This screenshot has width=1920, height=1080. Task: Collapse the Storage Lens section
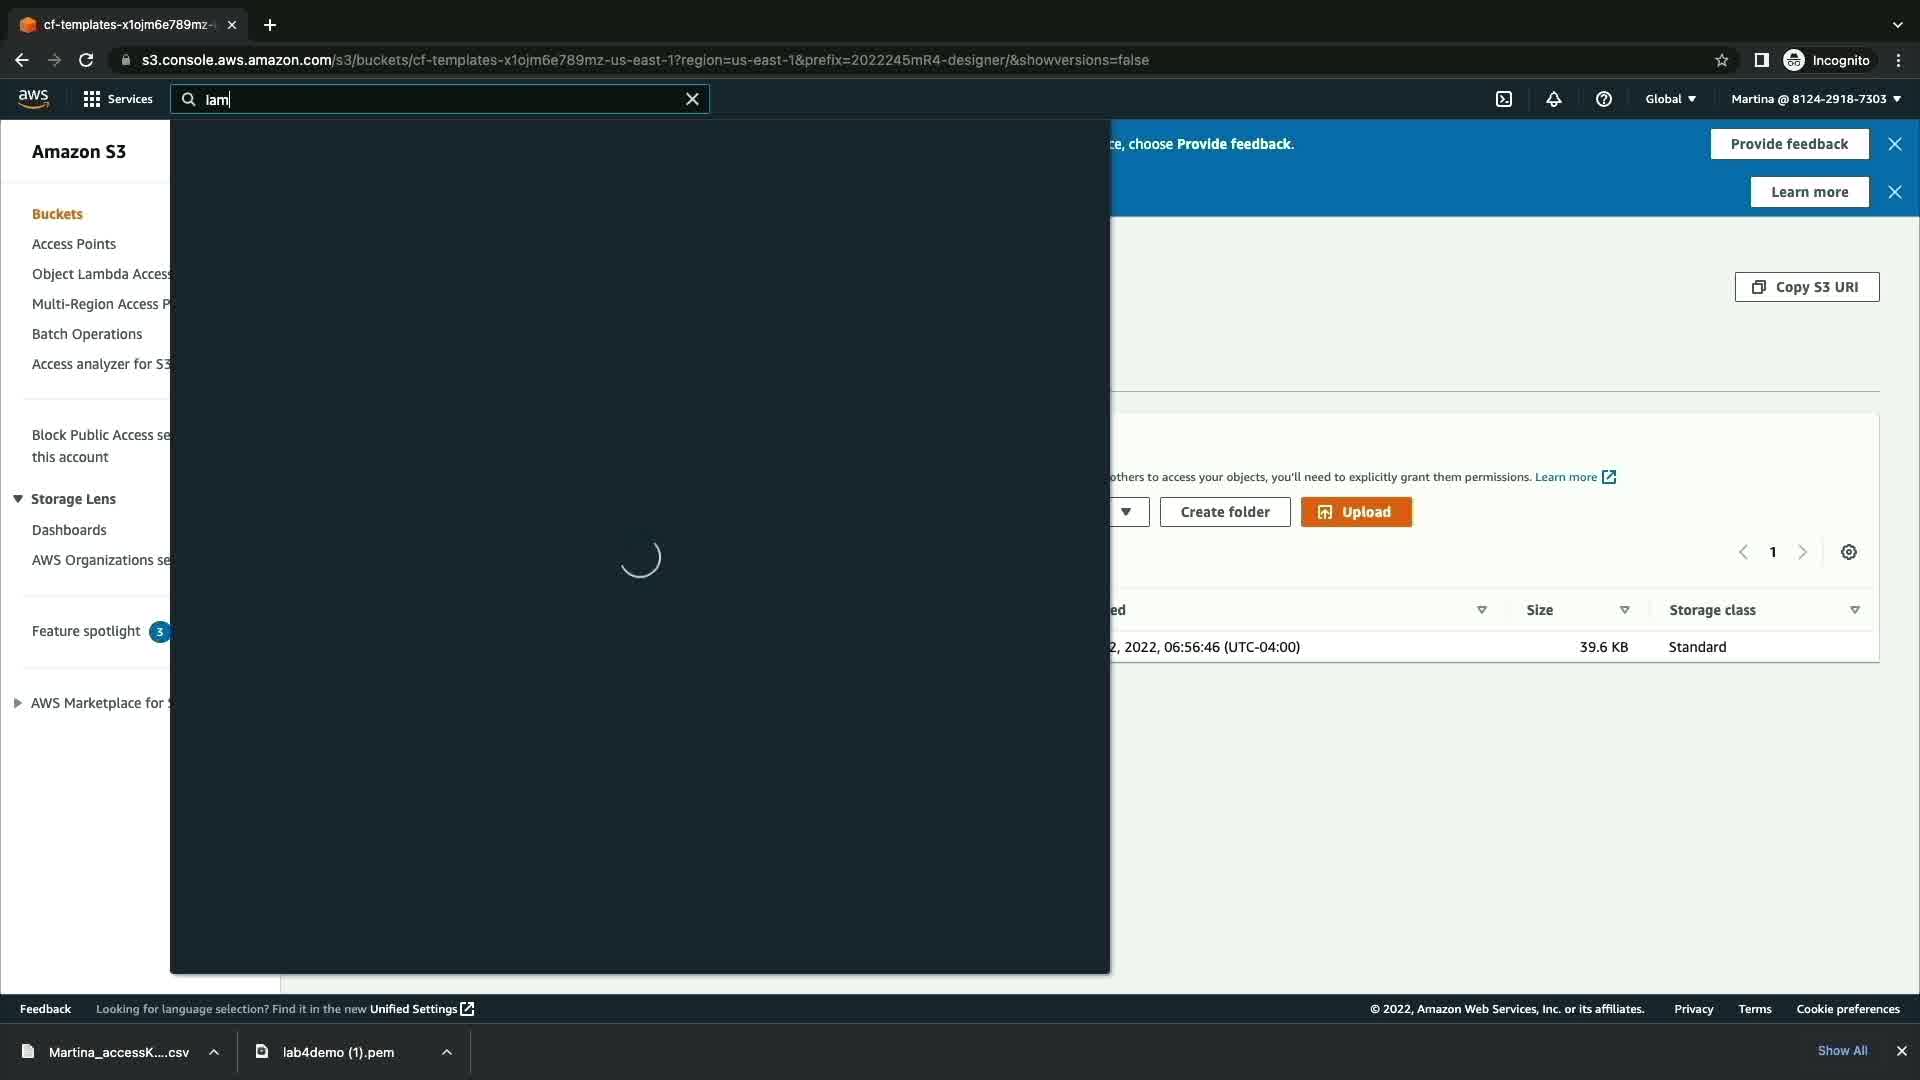click(x=18, y=499)
